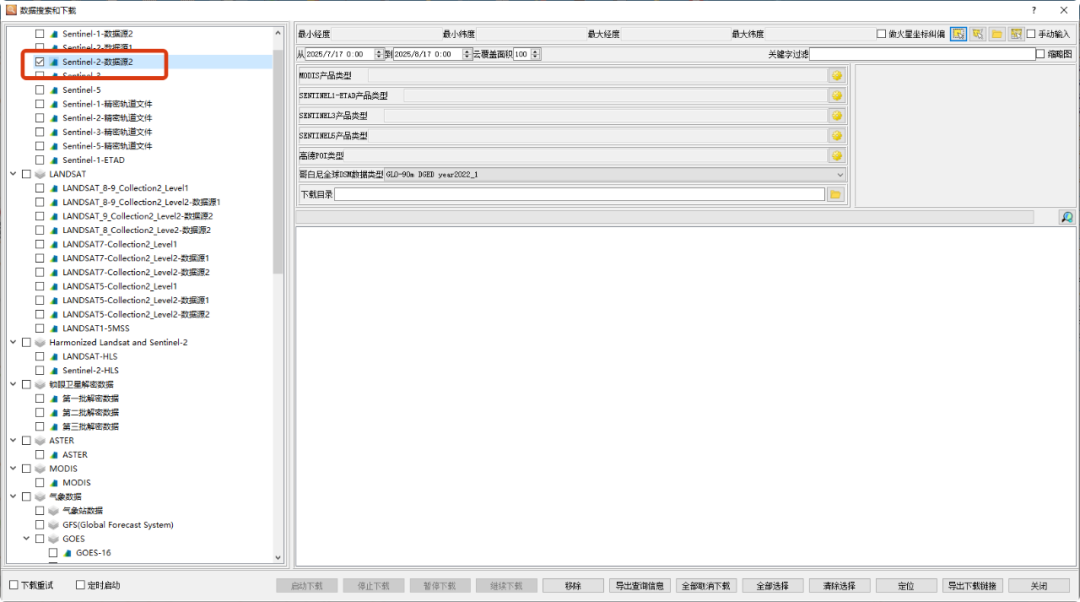
Task: Click the LANDSAT1-5MSS item icon
Action: pos(54,329)
